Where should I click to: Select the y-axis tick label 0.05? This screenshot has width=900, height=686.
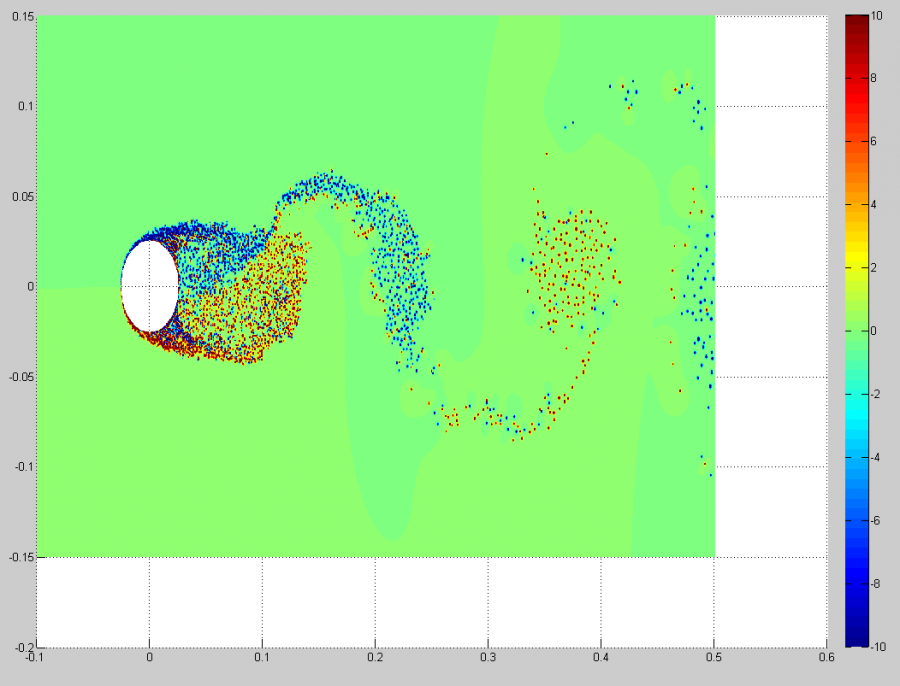[23, 196]
